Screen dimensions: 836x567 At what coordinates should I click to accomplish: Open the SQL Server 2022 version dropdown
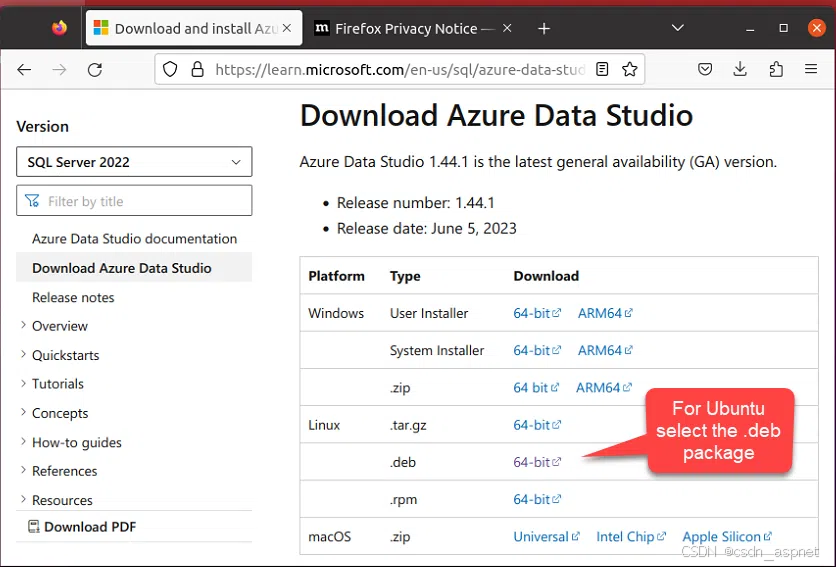[134, 162]
